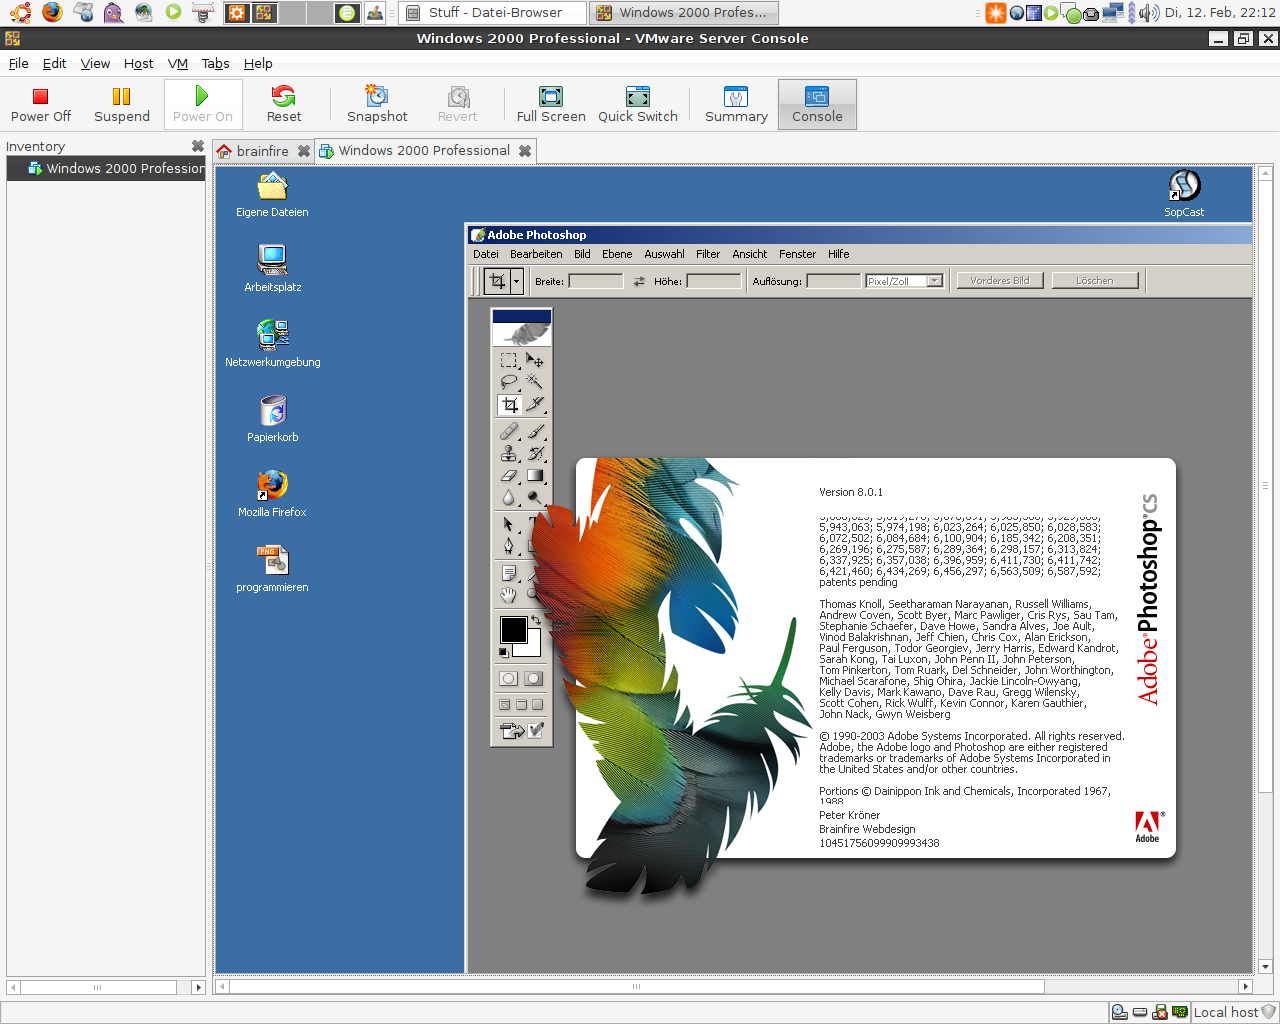Click Power Off in VMware toolbar
This screenshot has height=1024, width=1280.
point(41,105)
